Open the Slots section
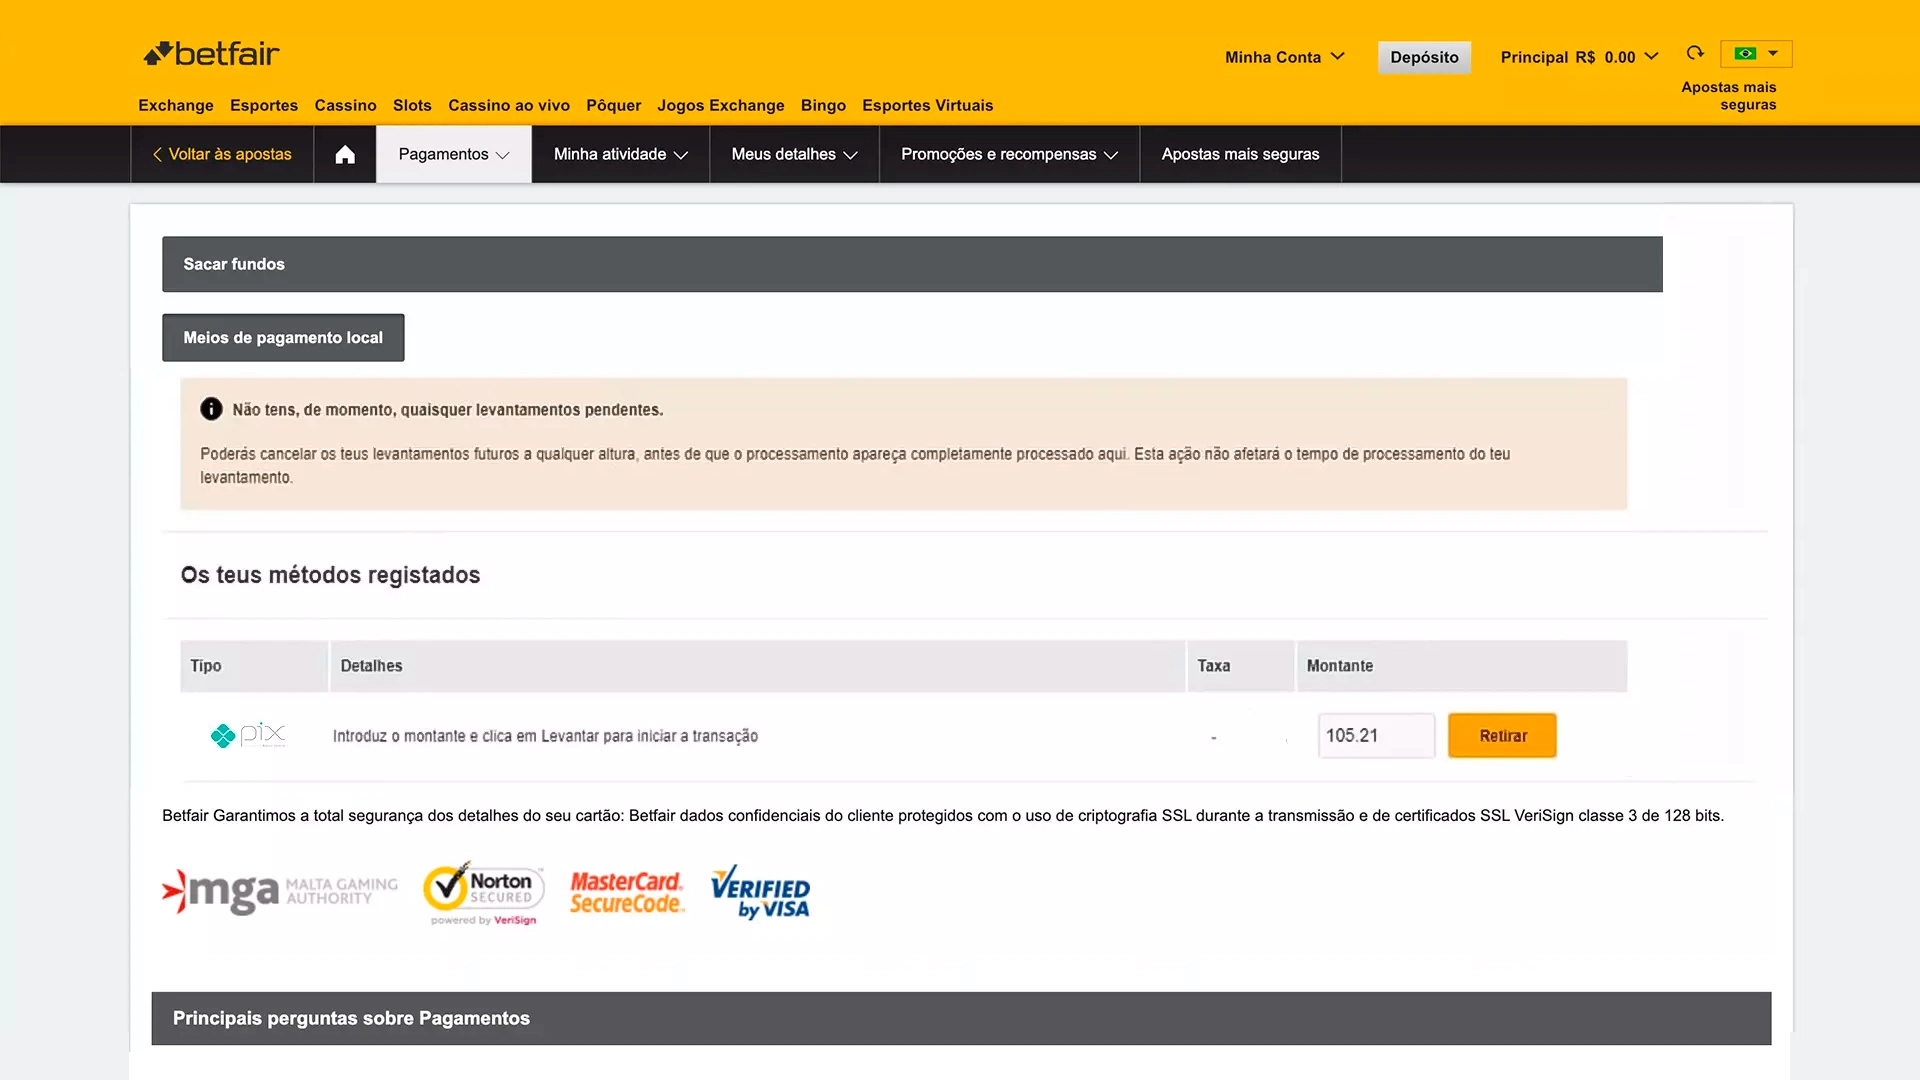Screen dimensions: 1920x1080 (412, 105)
